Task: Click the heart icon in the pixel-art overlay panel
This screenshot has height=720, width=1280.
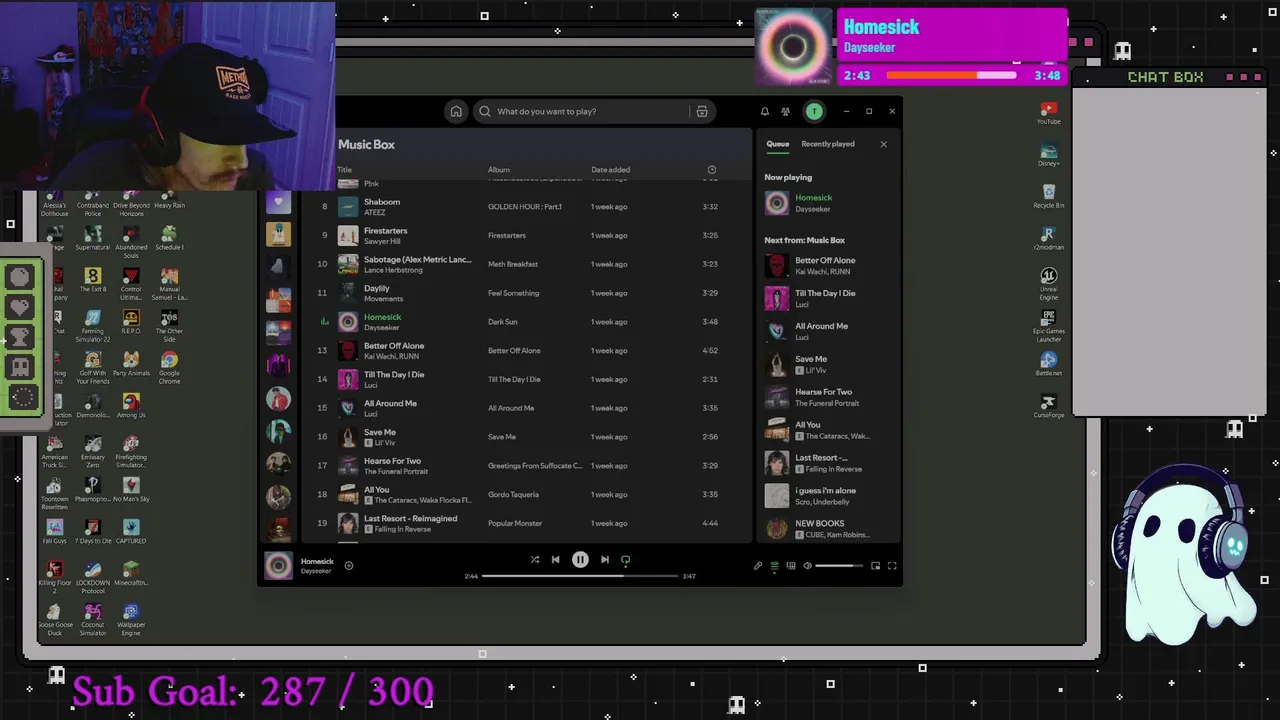Action: [x=21, y=307]
